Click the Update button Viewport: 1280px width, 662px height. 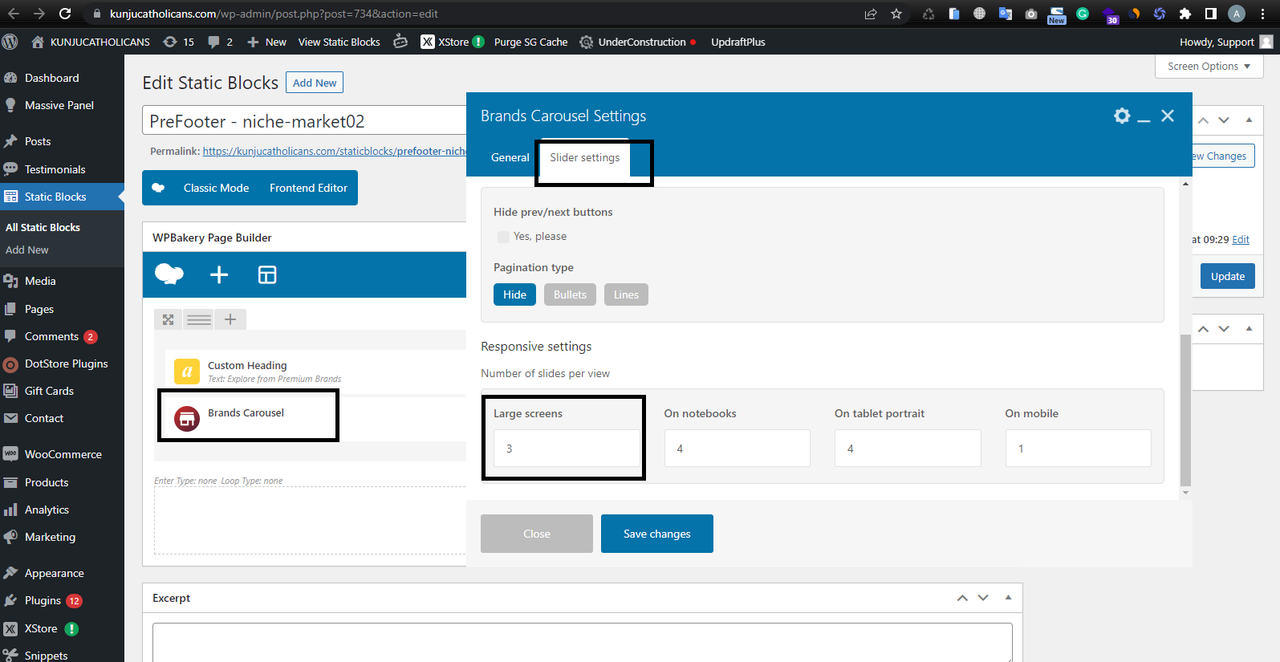(x=1228, y=276)
